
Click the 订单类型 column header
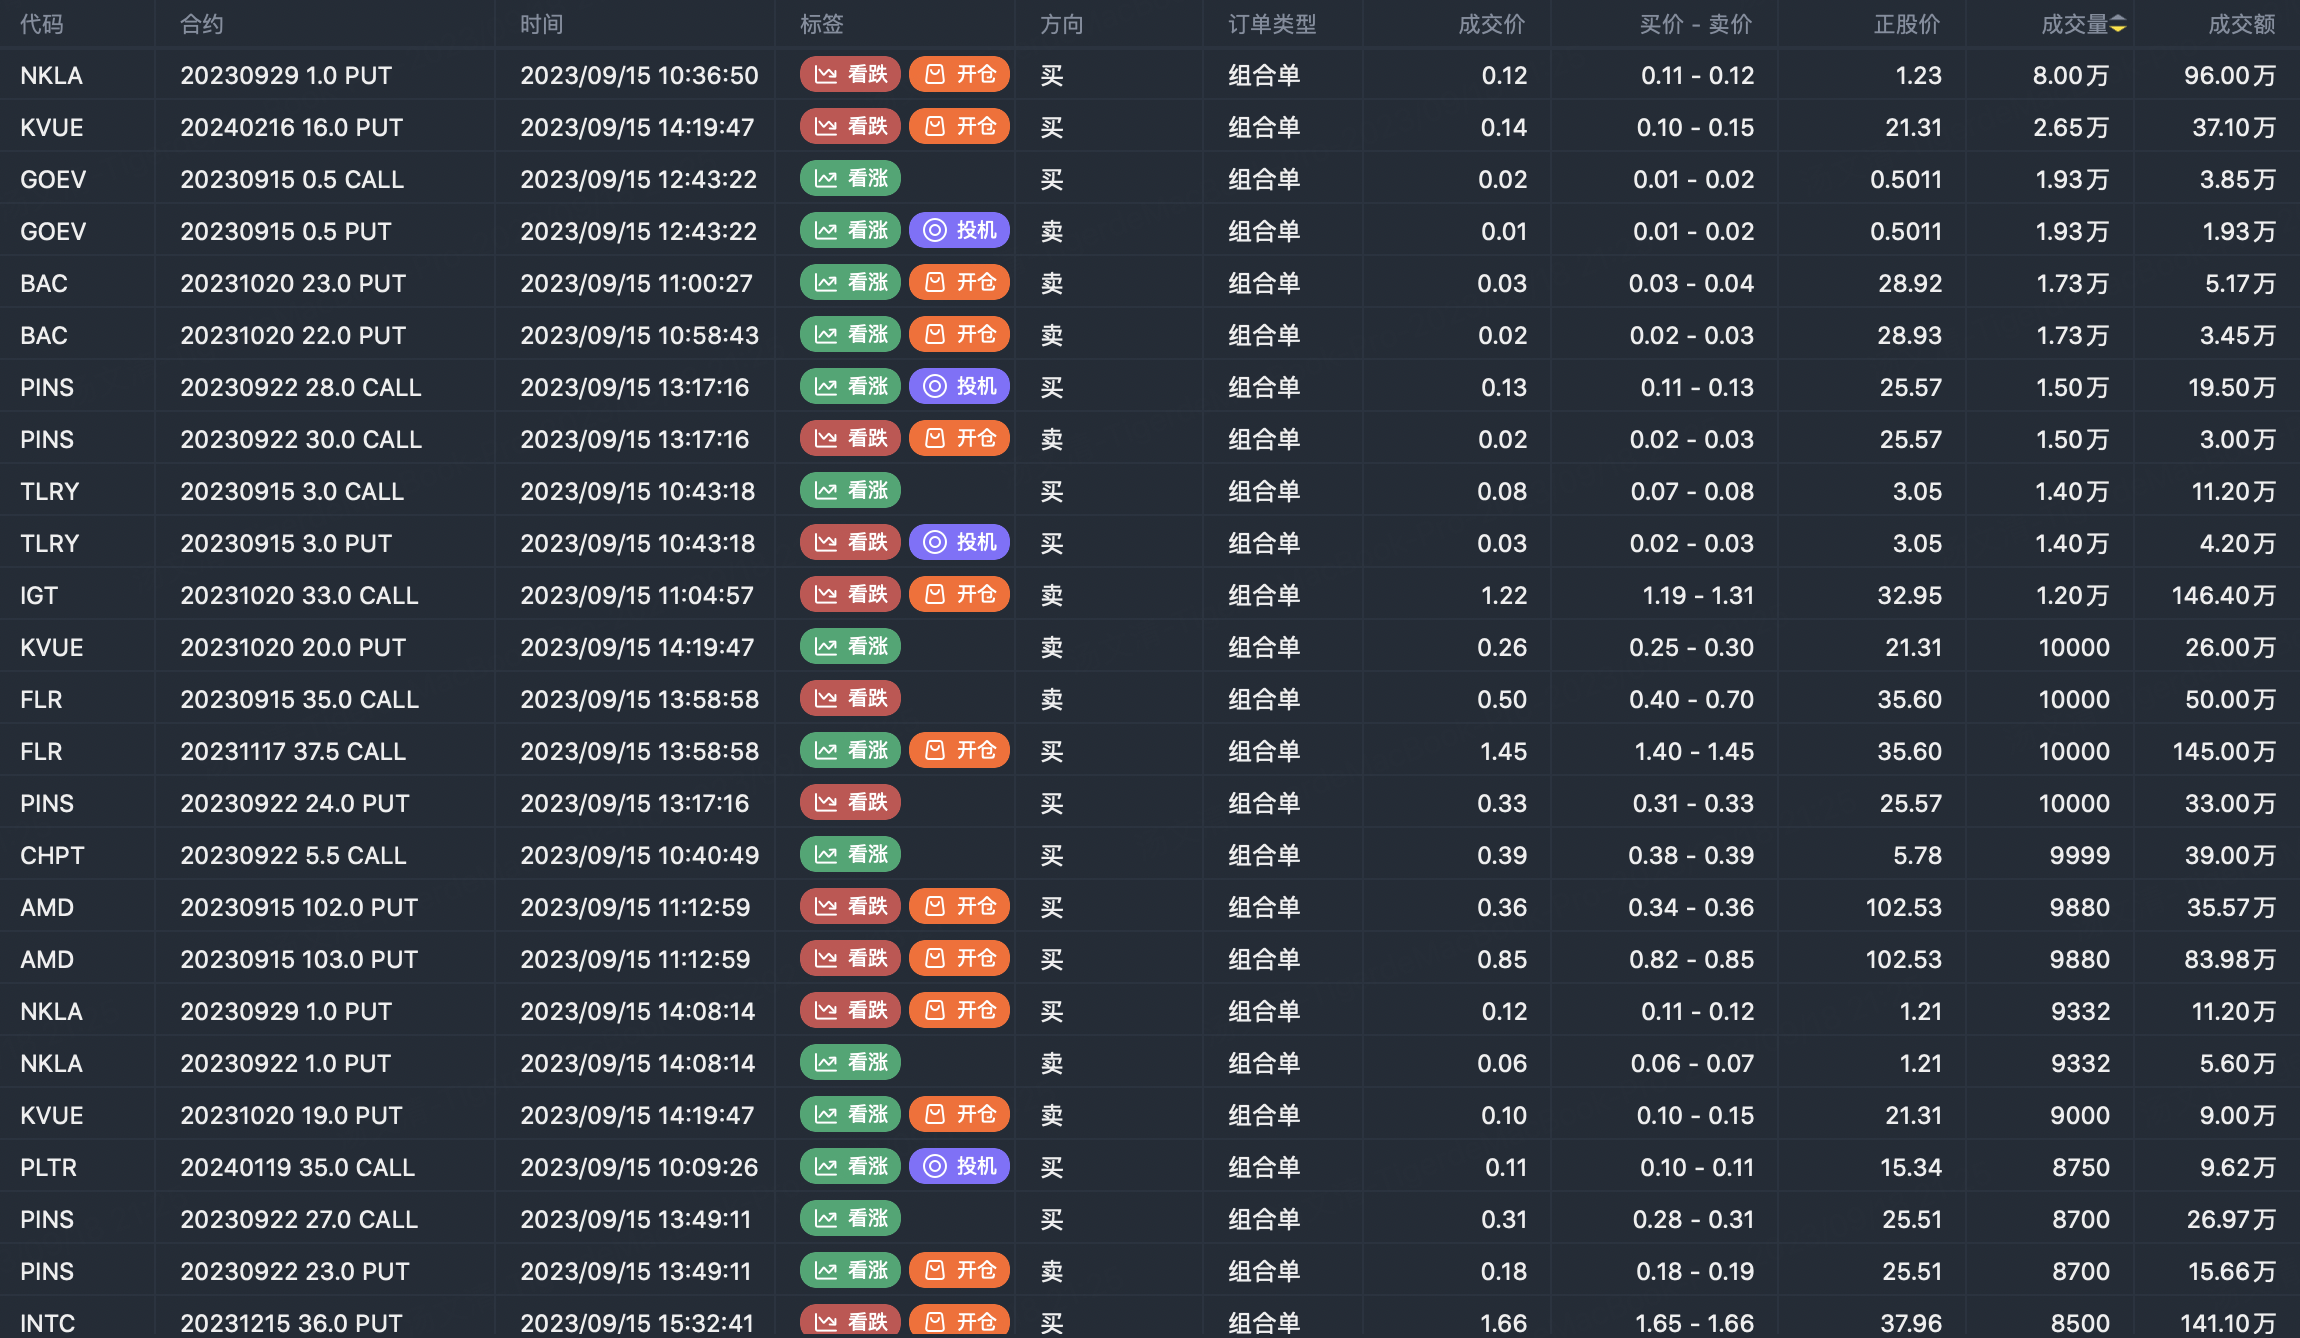1272,24
